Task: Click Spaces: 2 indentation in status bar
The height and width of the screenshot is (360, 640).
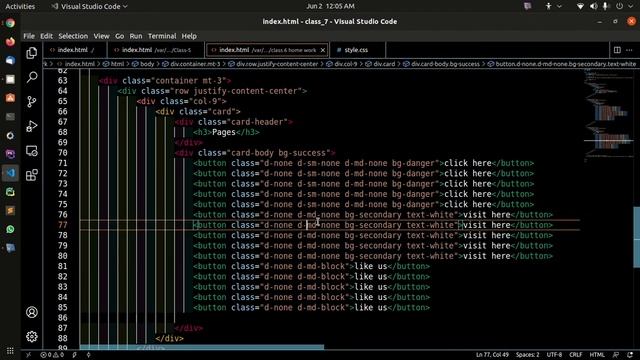Action: pos(527,355)
